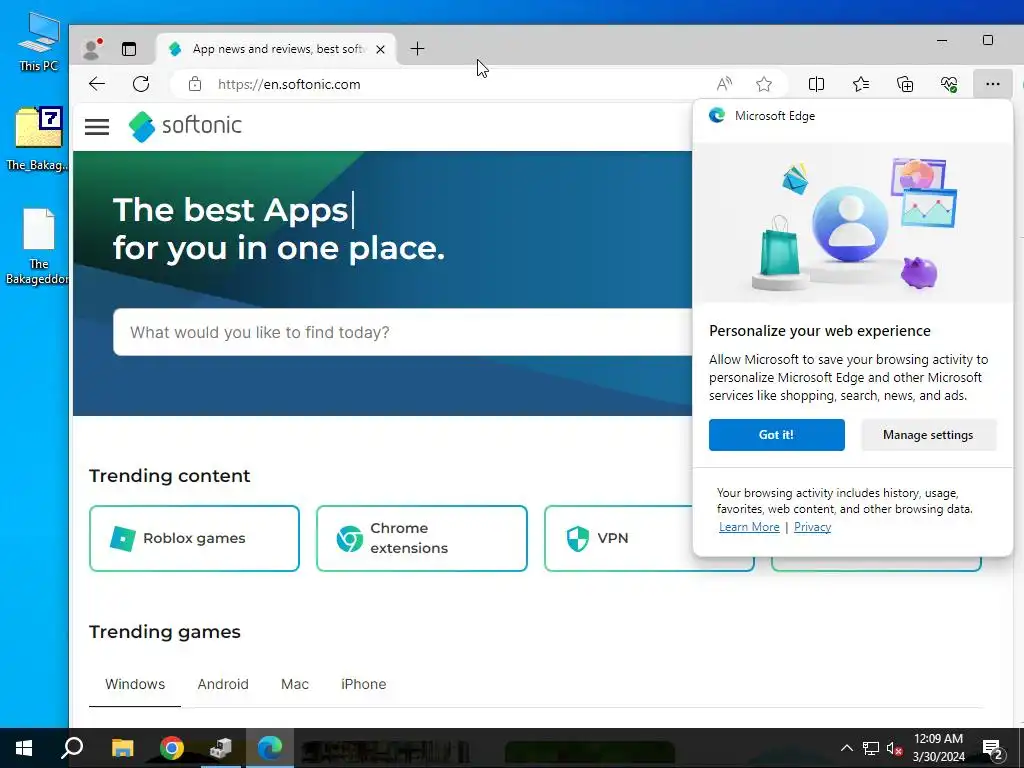
Task: Open This PC desktop icon
Action: point(38,41)
